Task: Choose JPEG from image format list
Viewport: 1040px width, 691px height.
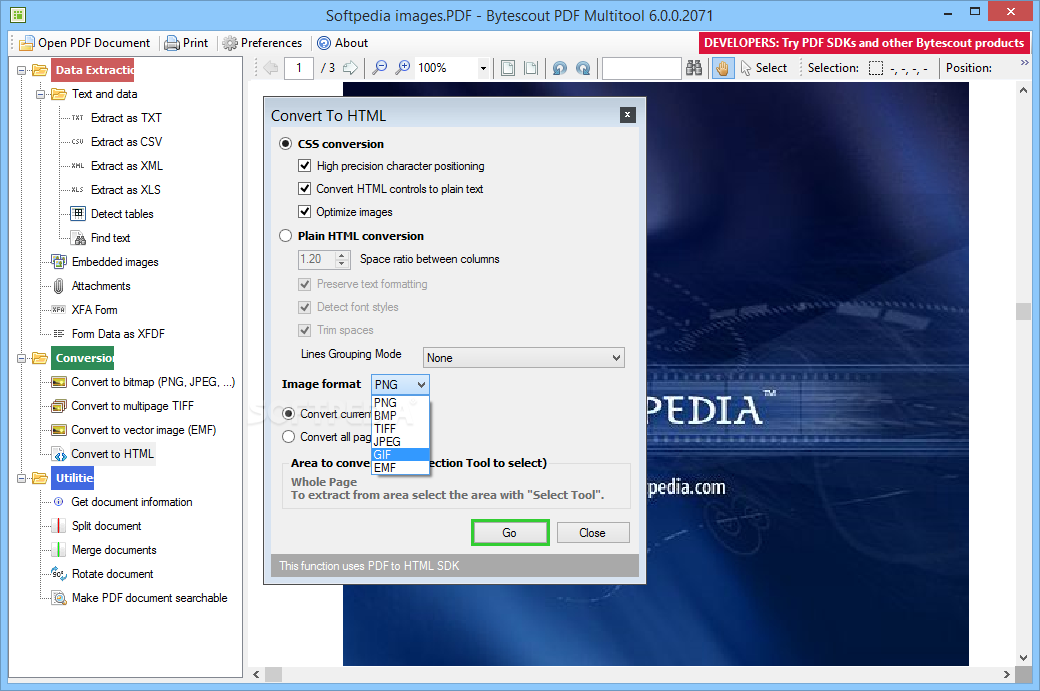Action: (x=400, y=442)
